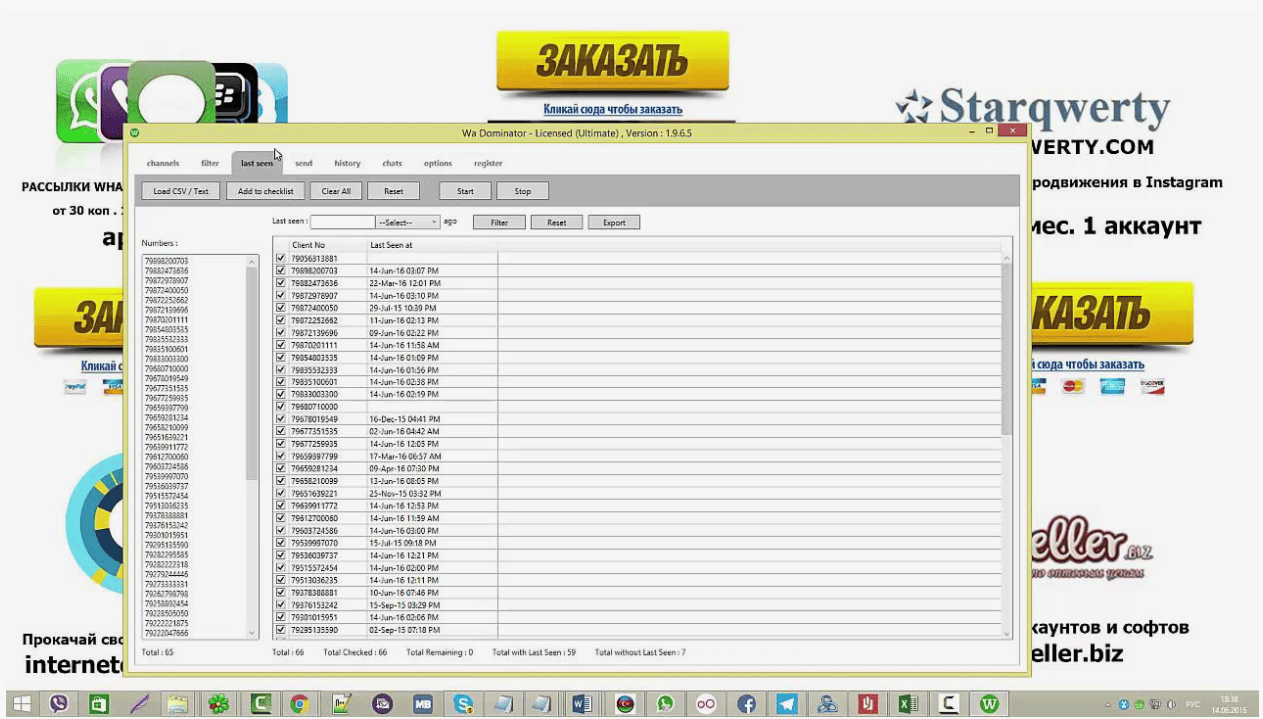The width and height of the screenshot is (1263, 719).
Task: Click the Filter button beside the ago label
Action: (499, 222)
